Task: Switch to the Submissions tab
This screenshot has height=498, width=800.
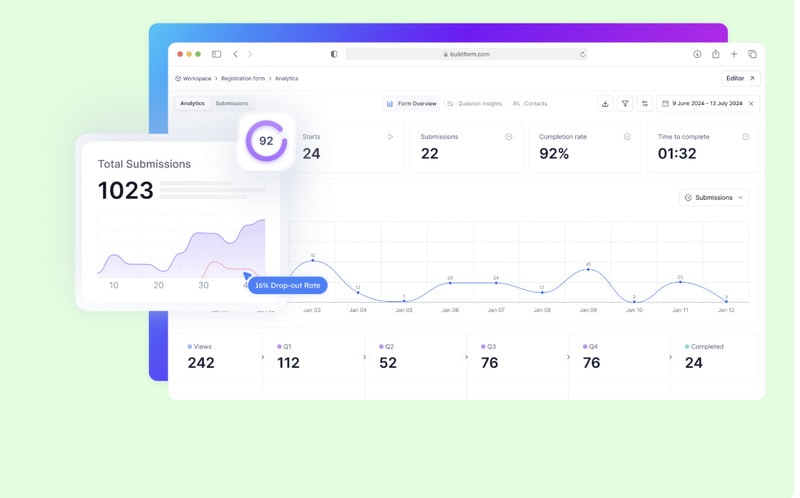Action: pyautogui.click(x=232, y=103)
